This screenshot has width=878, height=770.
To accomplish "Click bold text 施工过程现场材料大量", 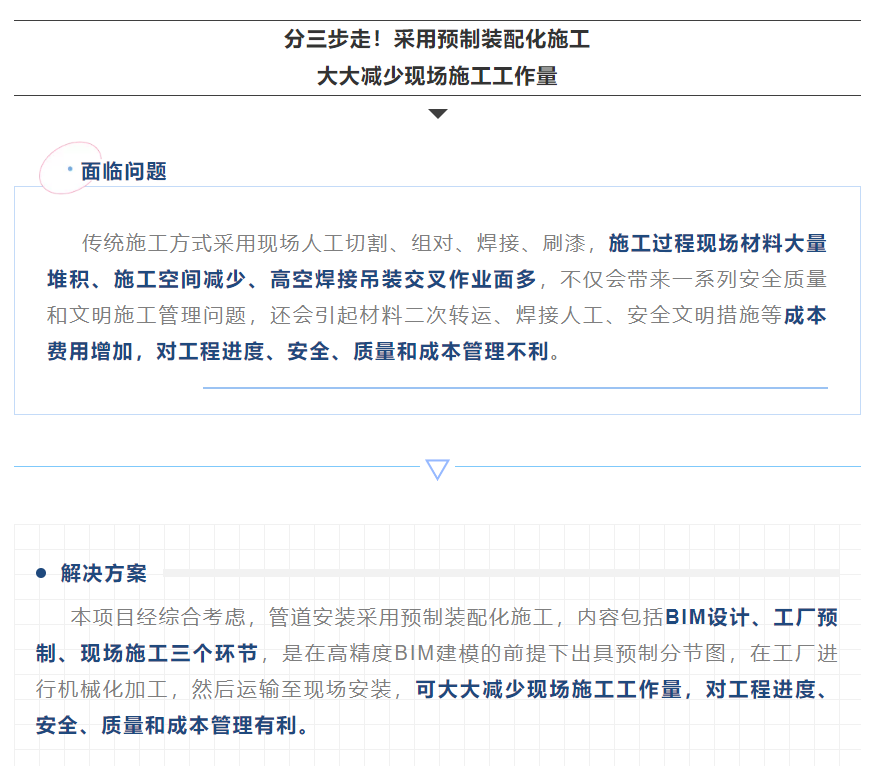I will tap(717, 243).
